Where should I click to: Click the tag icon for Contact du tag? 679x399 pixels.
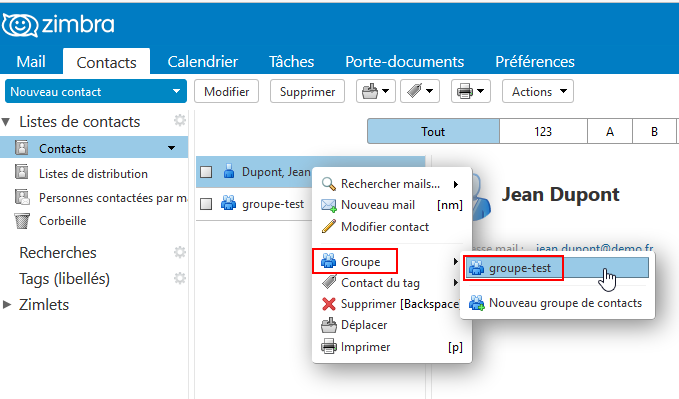pyautogui.click(x=329, y=282)
